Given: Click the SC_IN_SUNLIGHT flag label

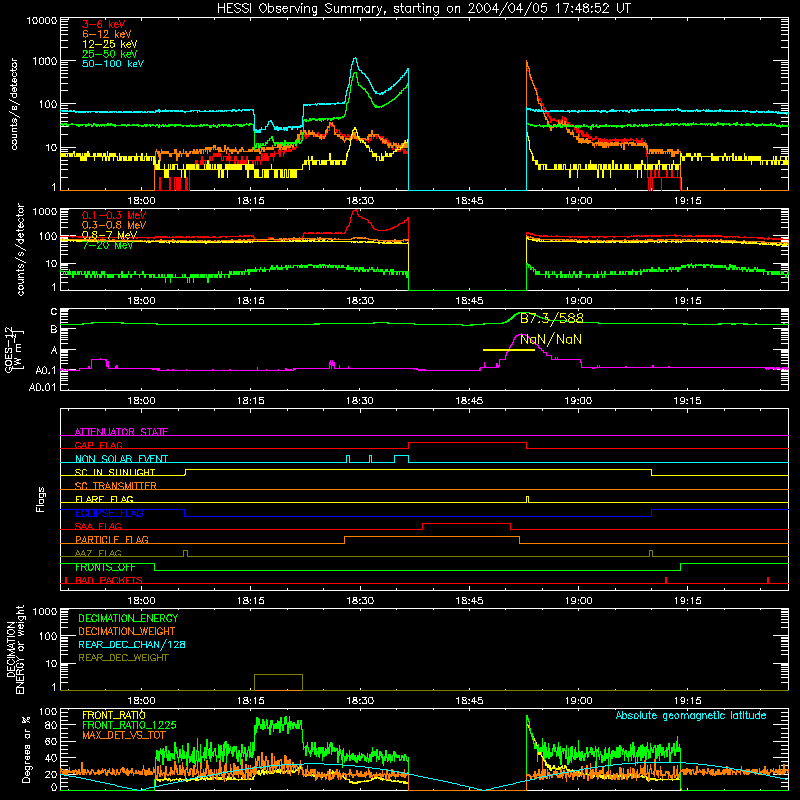Looking at the screenshot, I should (x=115, y=472).
